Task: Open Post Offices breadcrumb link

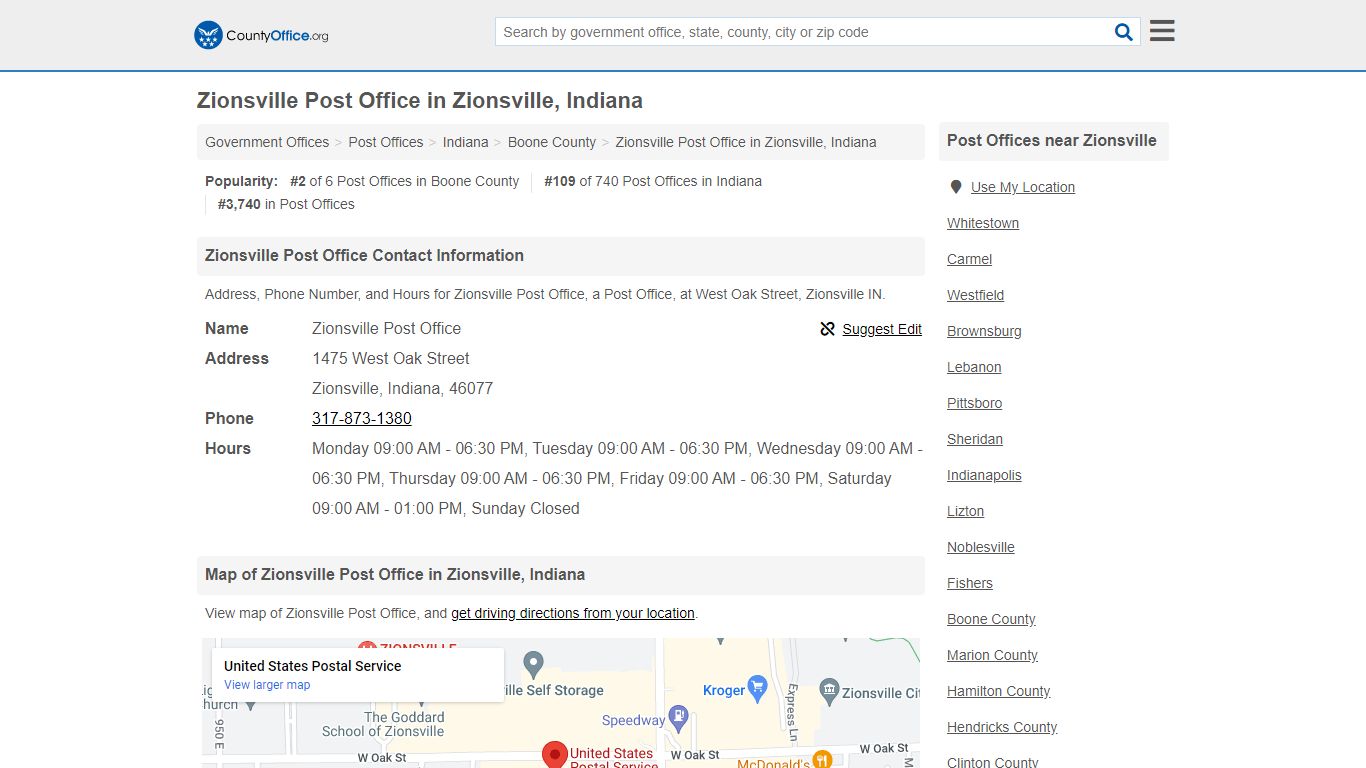Action: [x=386, y=142]
